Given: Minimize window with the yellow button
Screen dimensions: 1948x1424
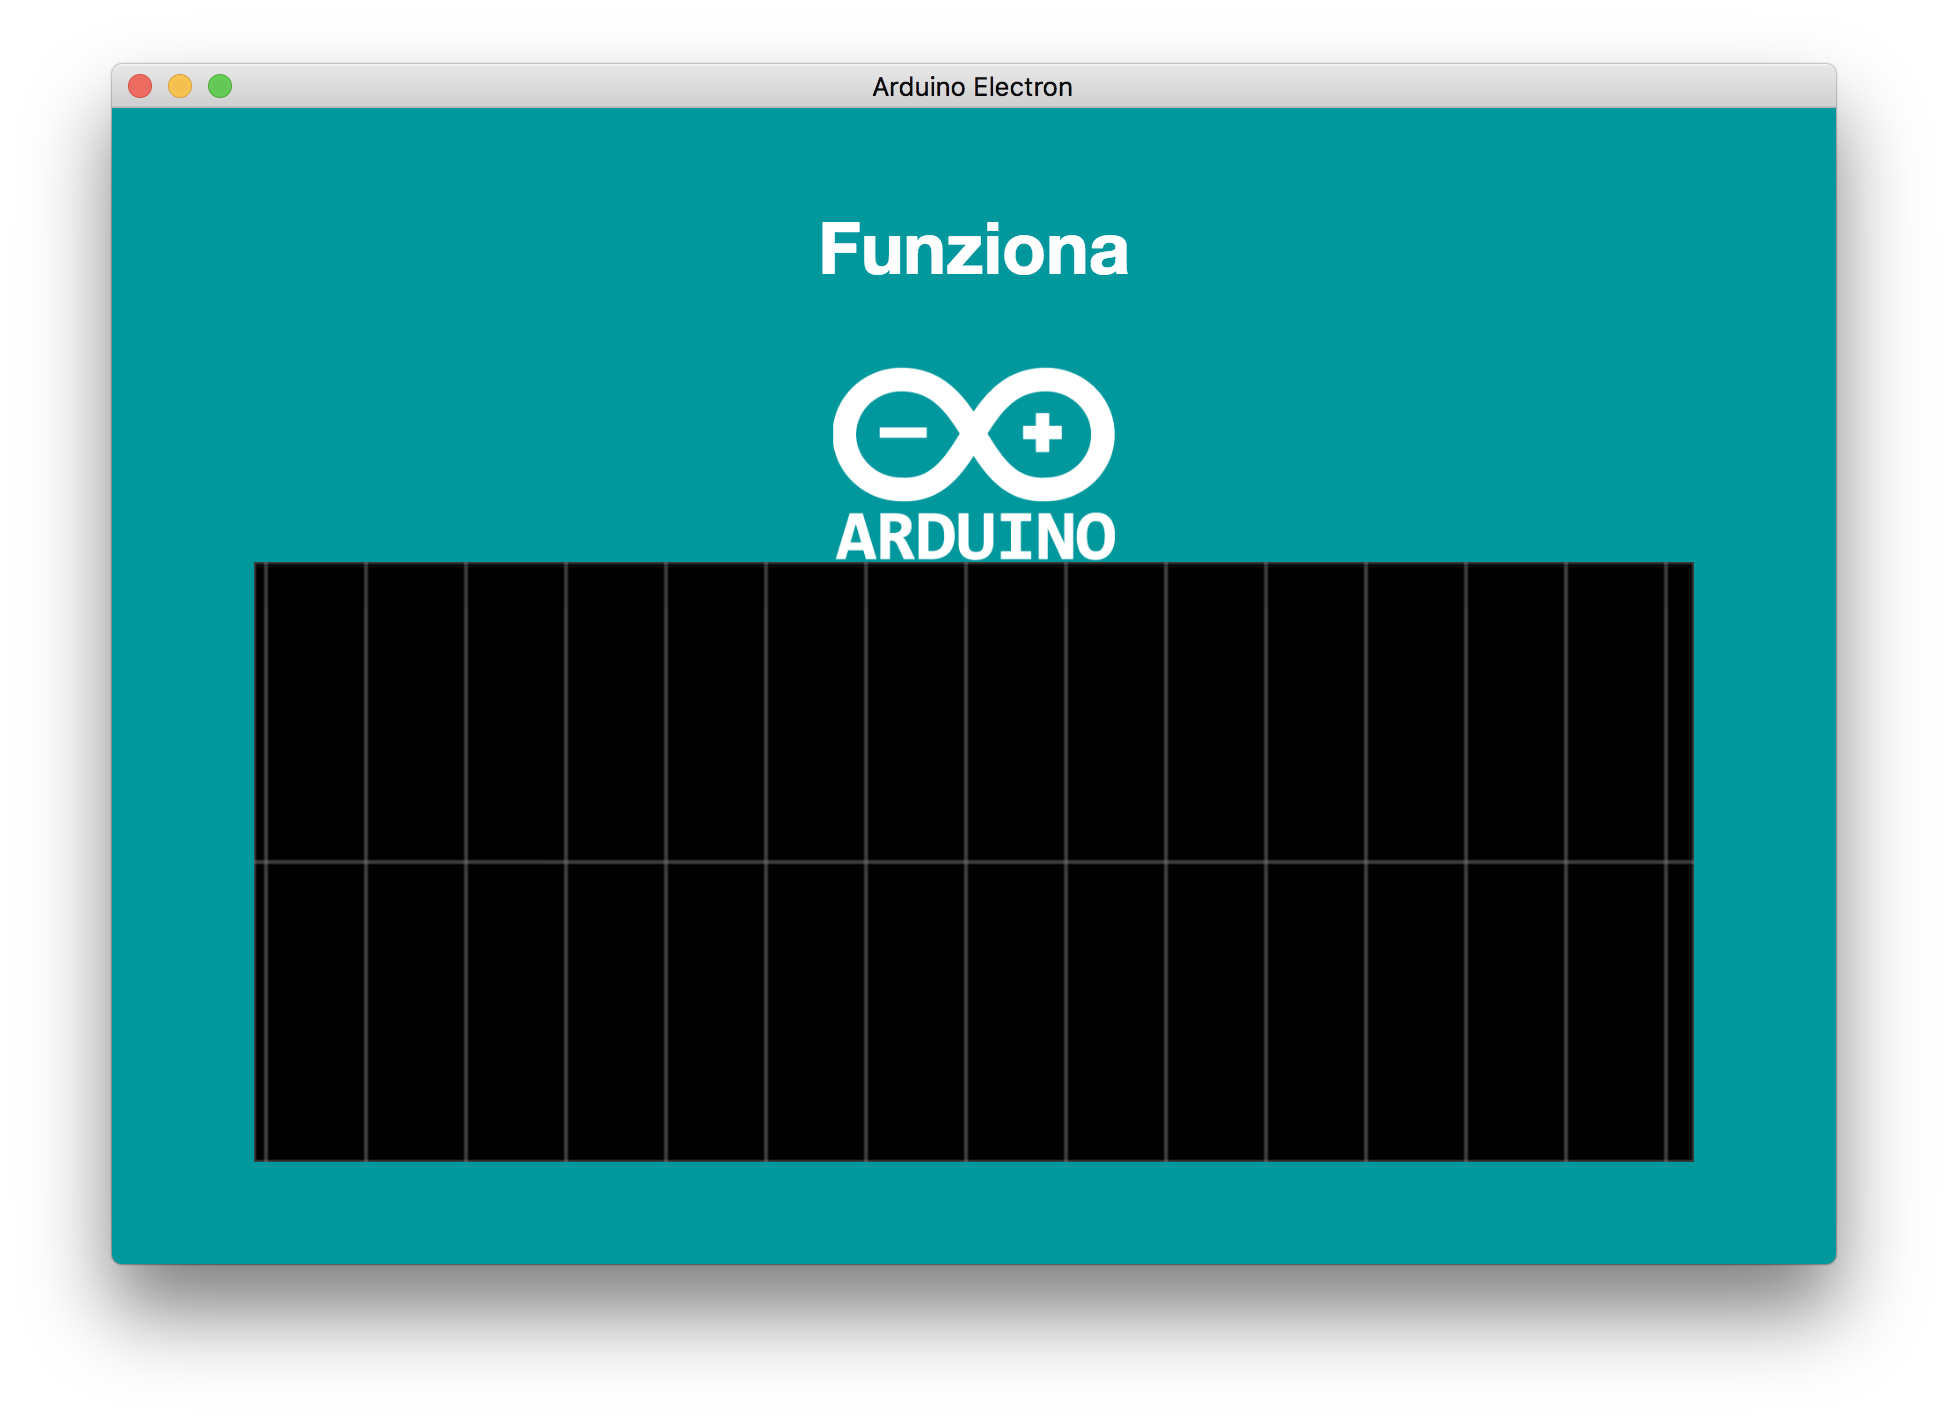Looking at the screenshot, I should pyautogui.click(x=180, y=87).
